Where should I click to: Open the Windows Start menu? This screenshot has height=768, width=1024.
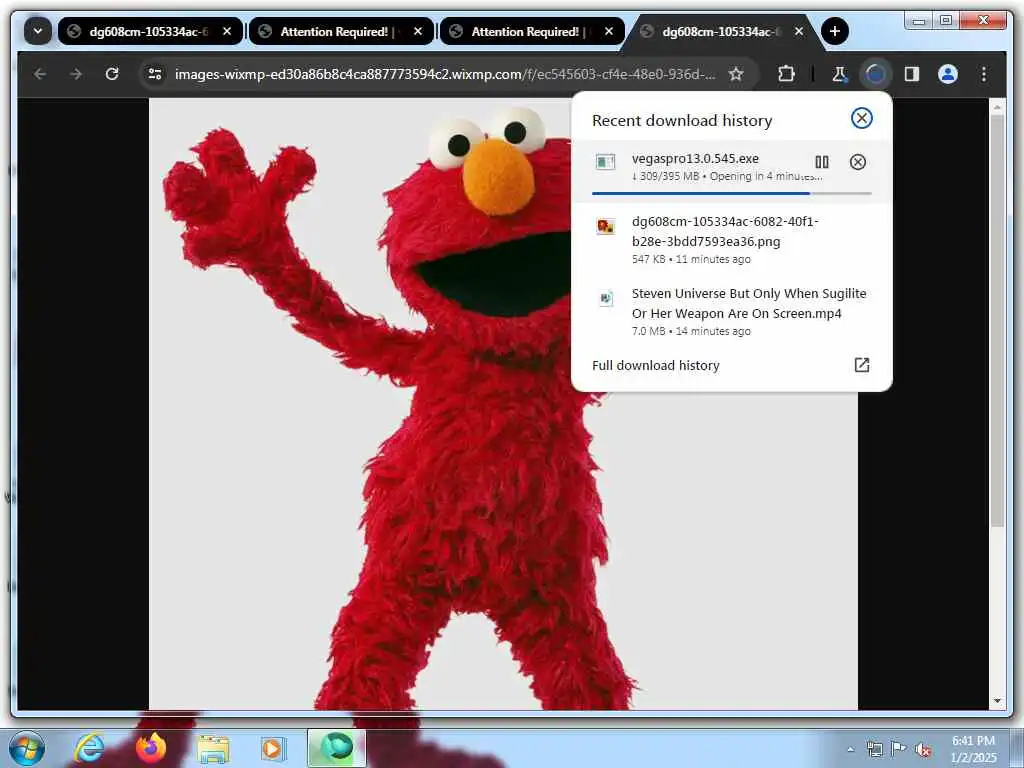click(27, 748)
